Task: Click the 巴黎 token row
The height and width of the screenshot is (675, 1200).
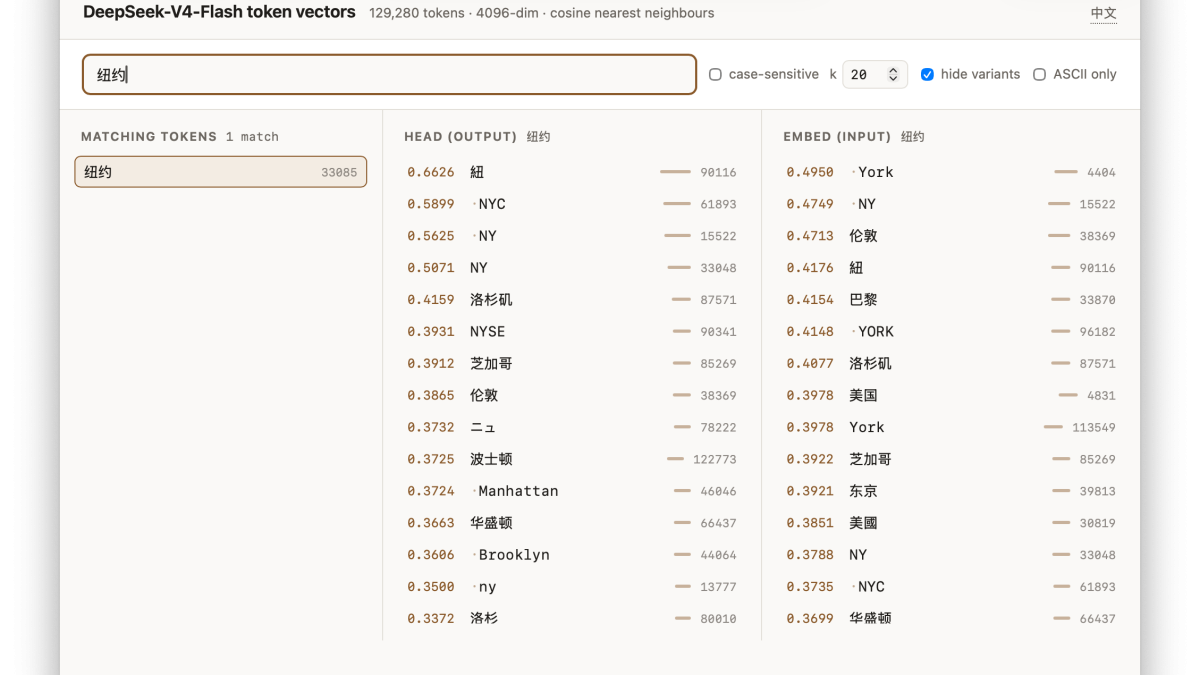Action: 951,300
